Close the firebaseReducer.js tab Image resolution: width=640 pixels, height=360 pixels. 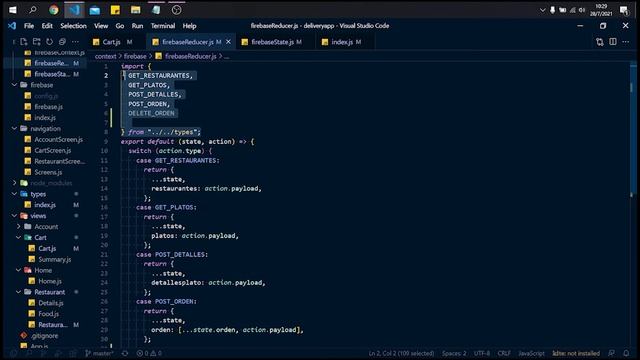[x=228, y=42]
